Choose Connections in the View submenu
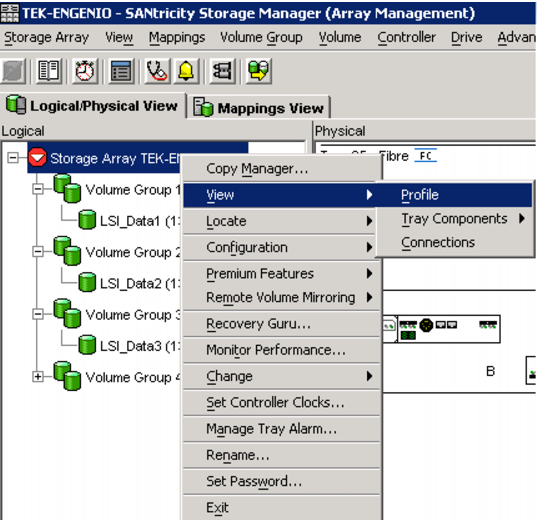The width and height of the screenshot is (539, 520). point(454,242)
